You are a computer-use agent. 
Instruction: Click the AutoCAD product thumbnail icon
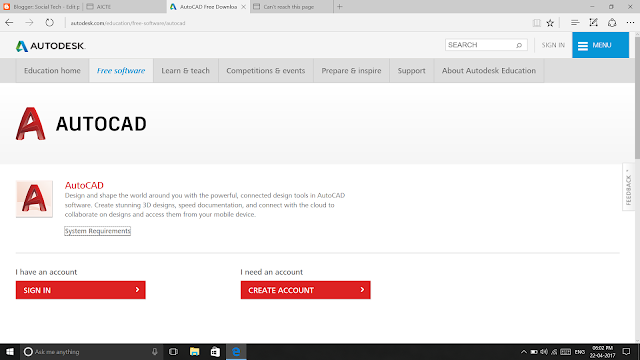coord(34,199)
